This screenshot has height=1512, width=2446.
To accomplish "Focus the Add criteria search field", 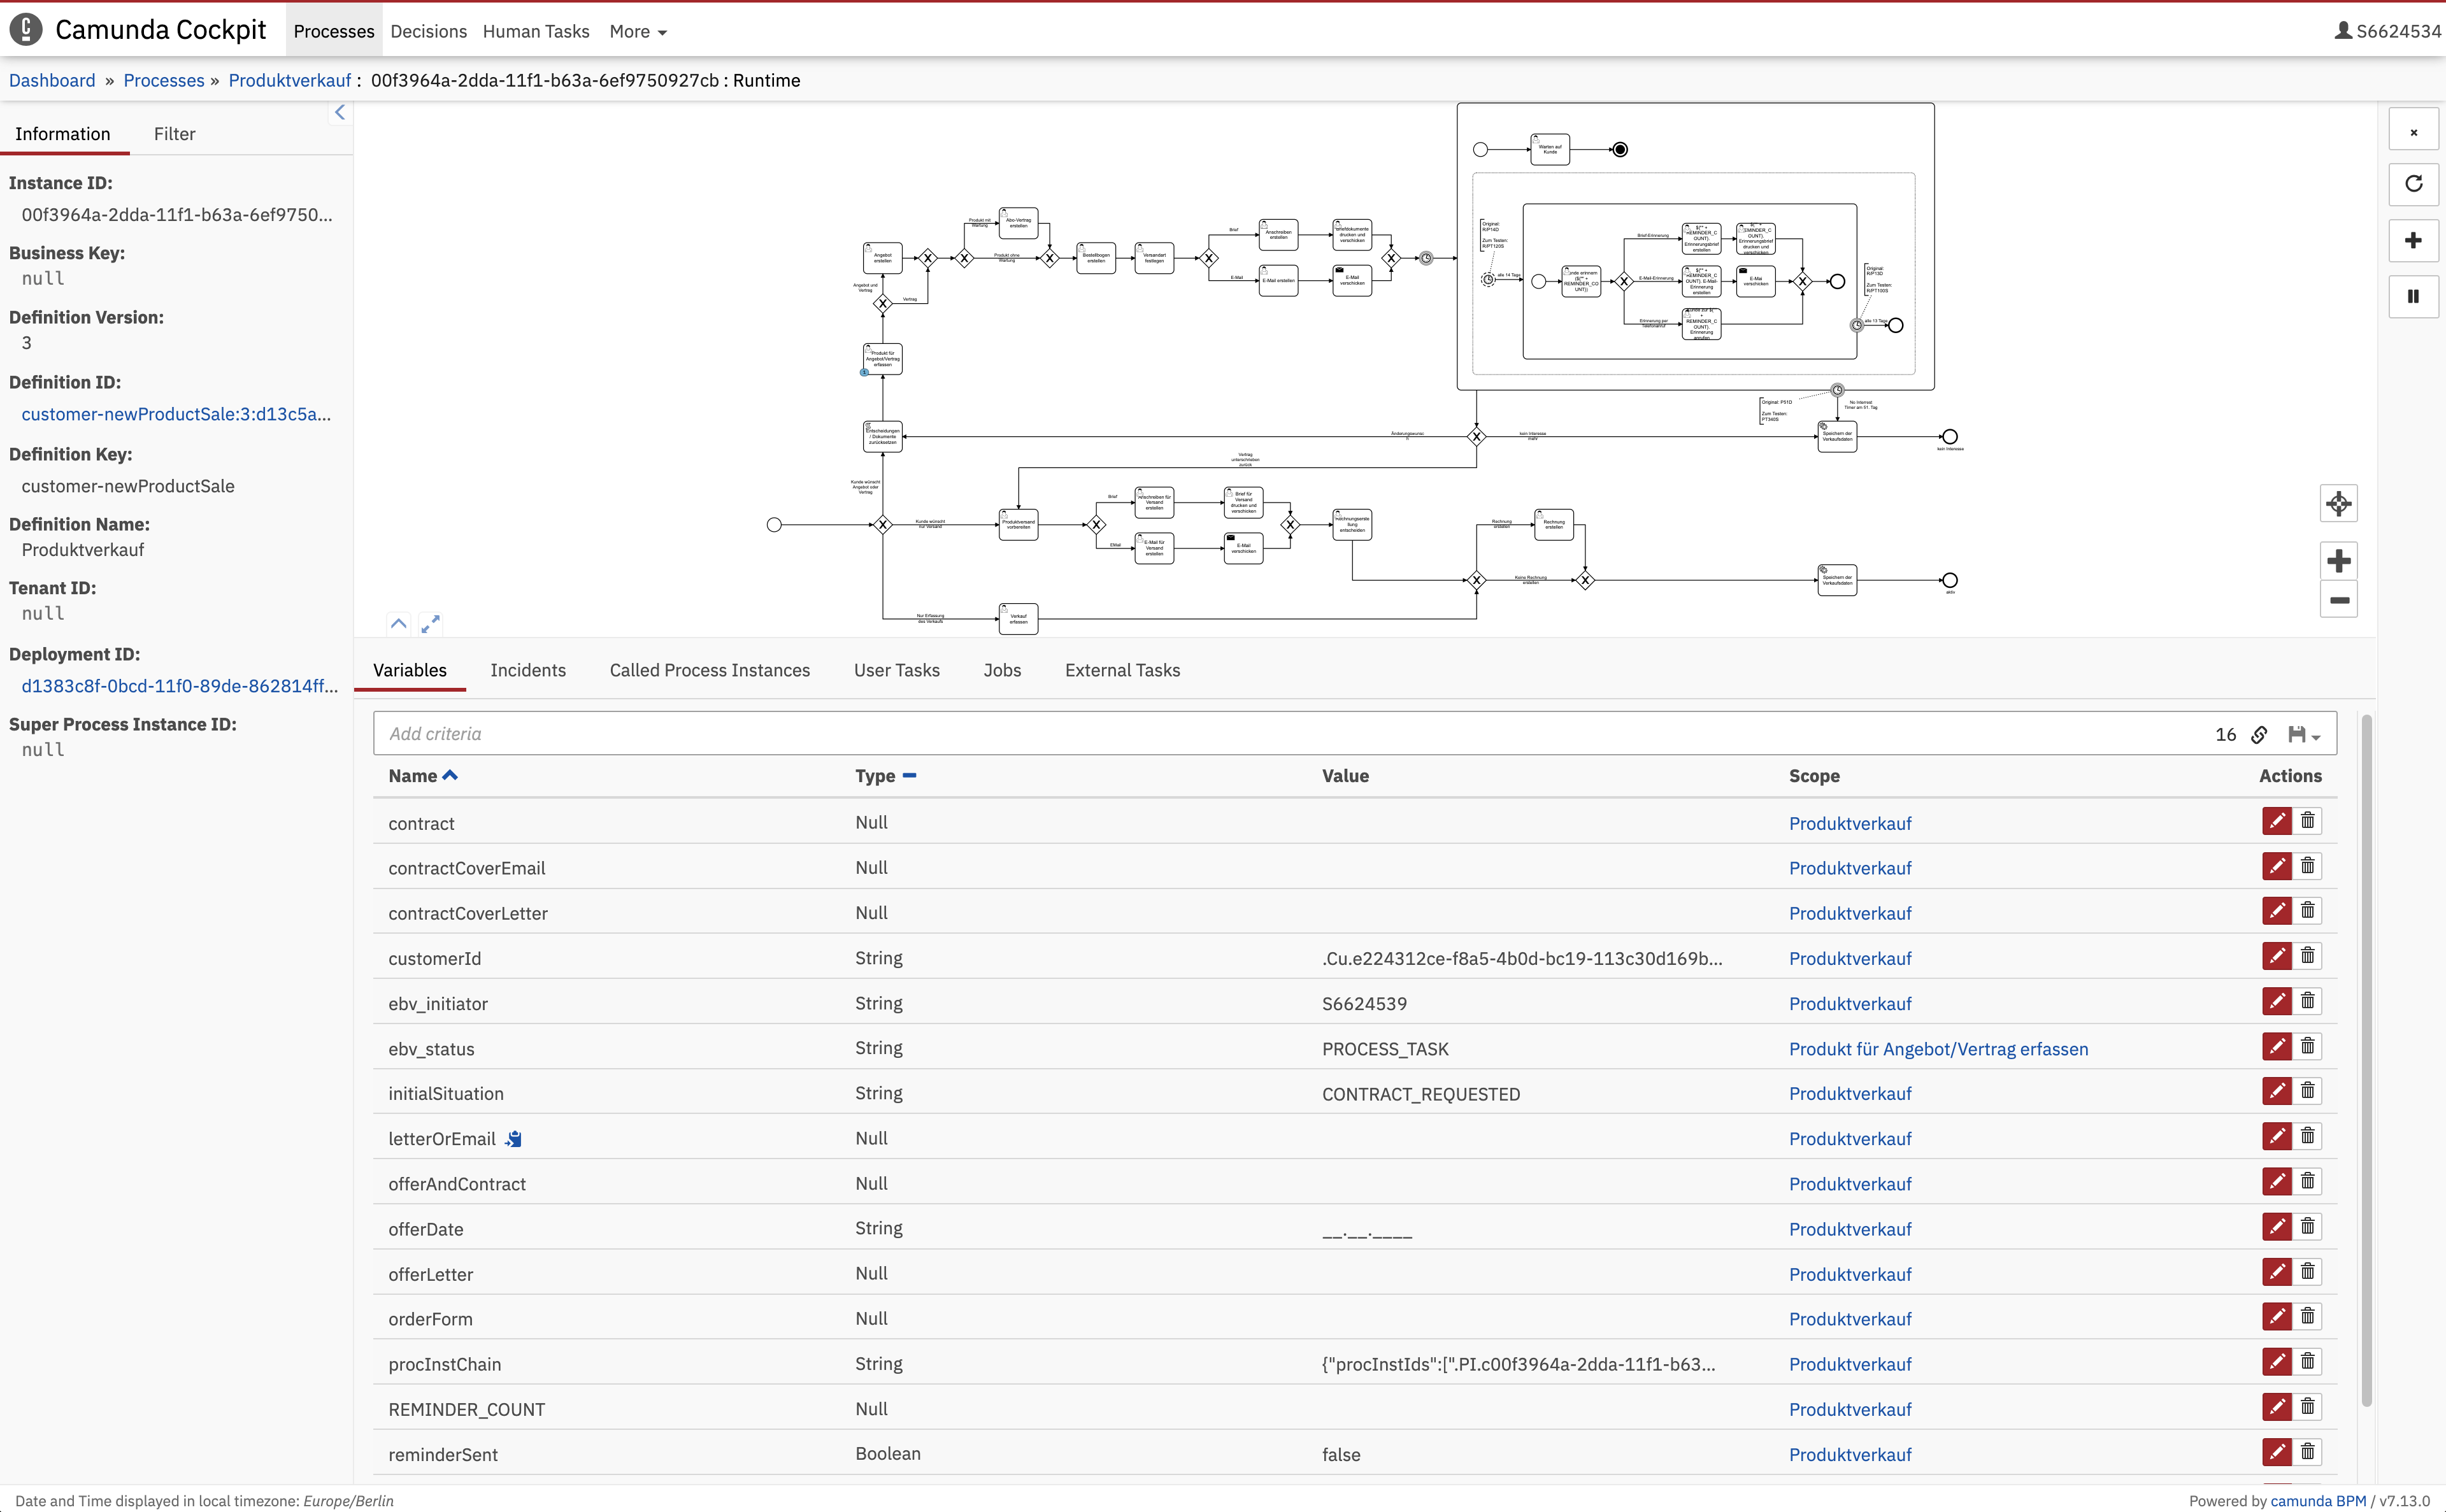I will (1290, 734).
